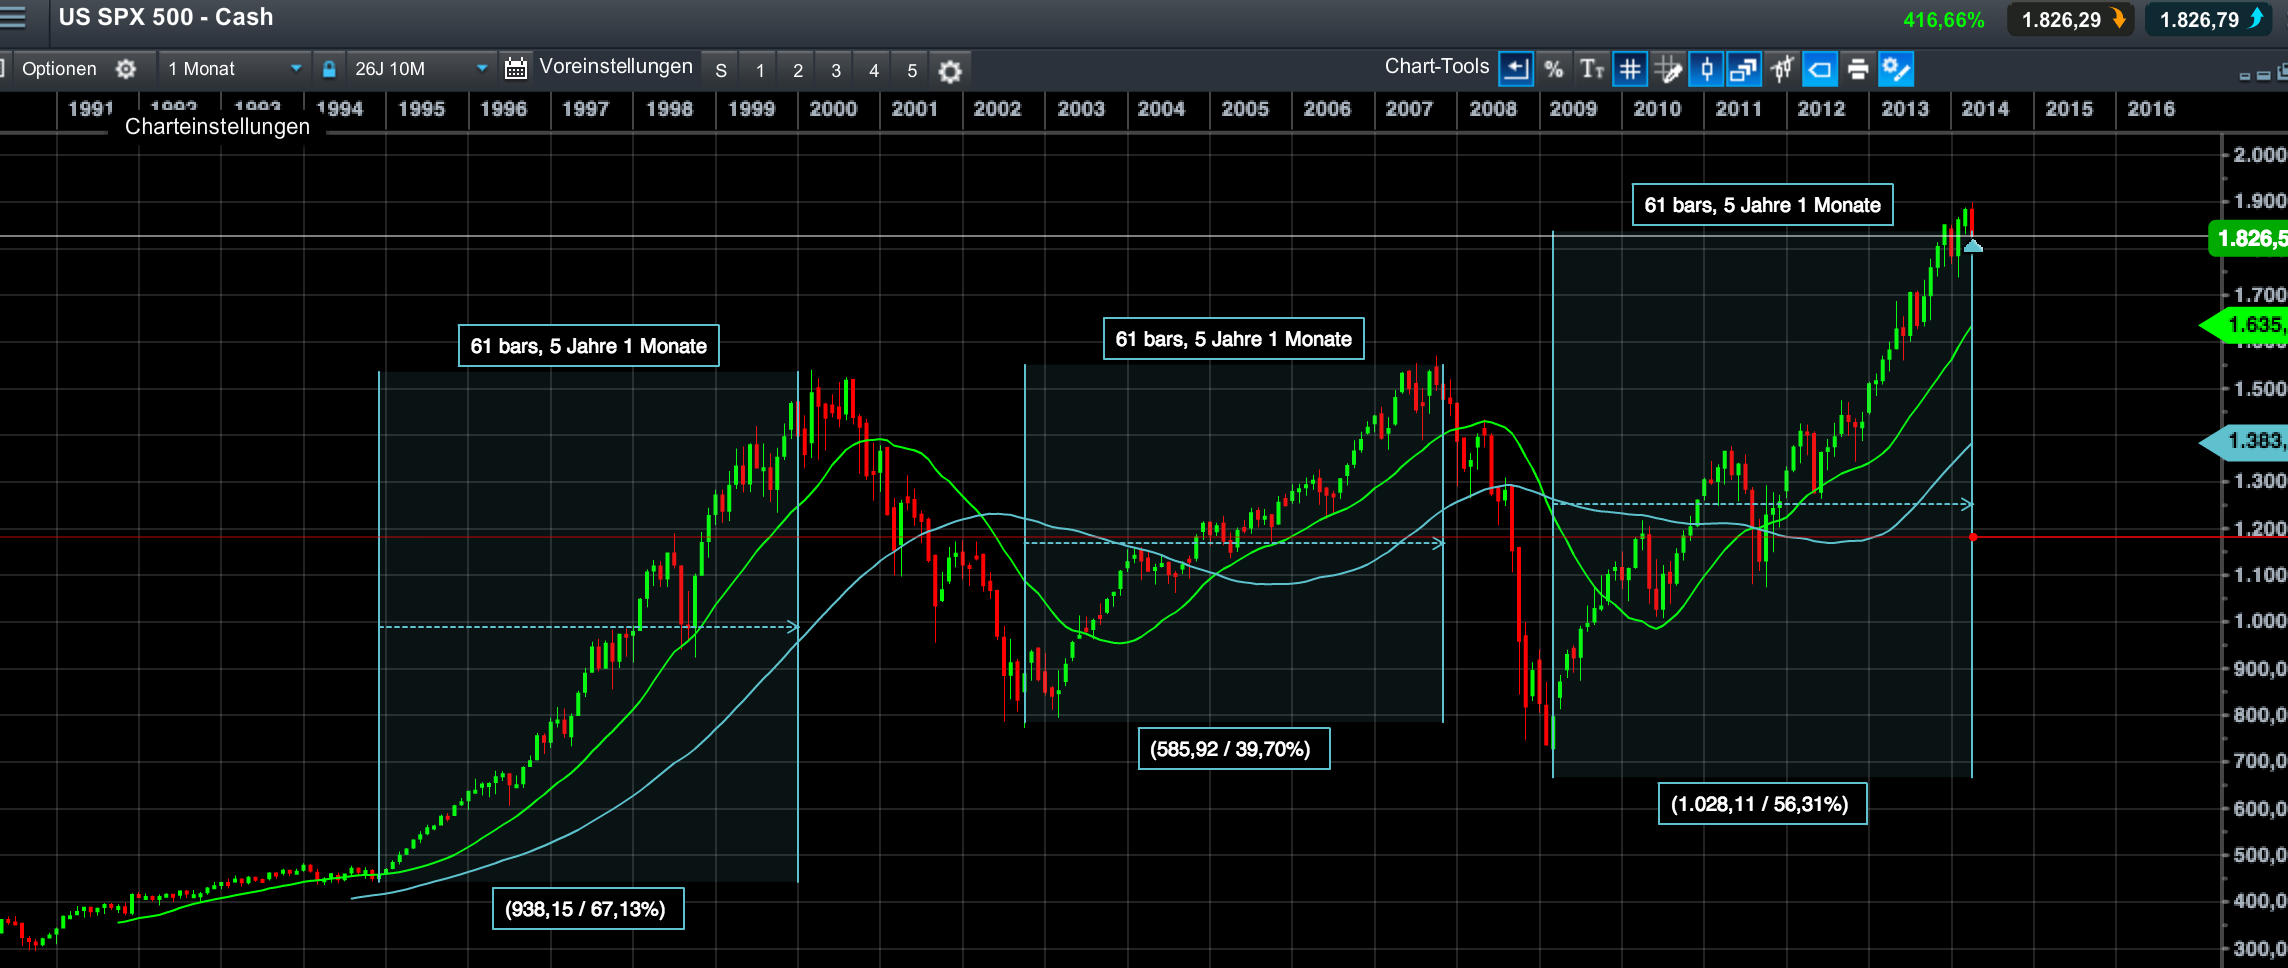Click the Optionen label

[x=59, y=69]
